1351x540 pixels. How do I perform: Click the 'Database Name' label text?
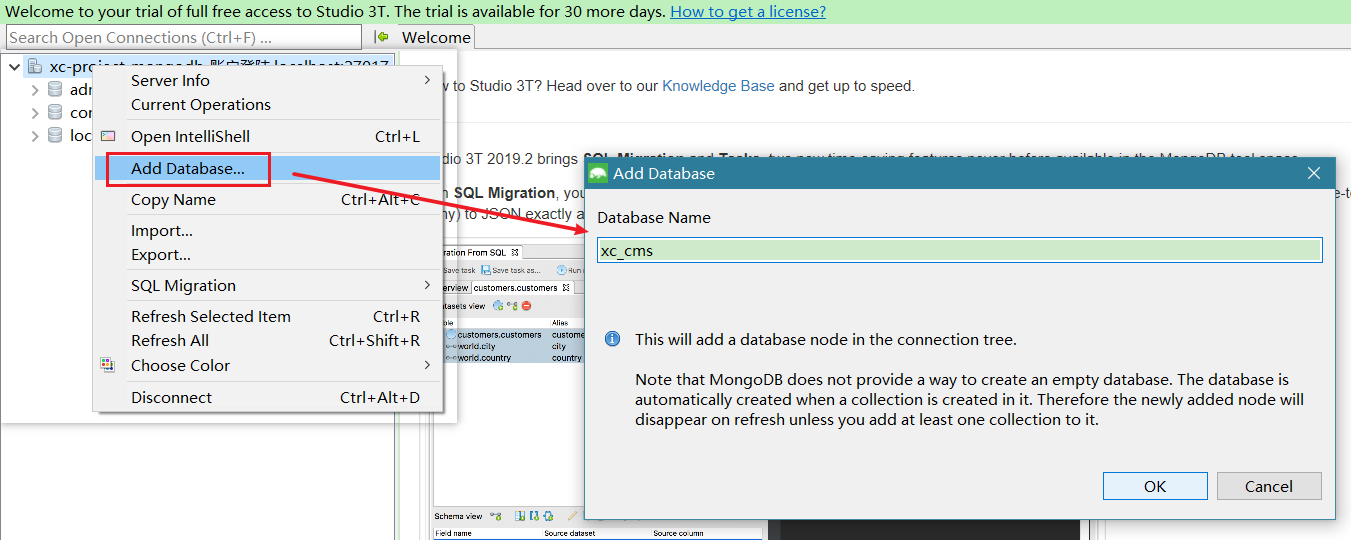(654, 217)
